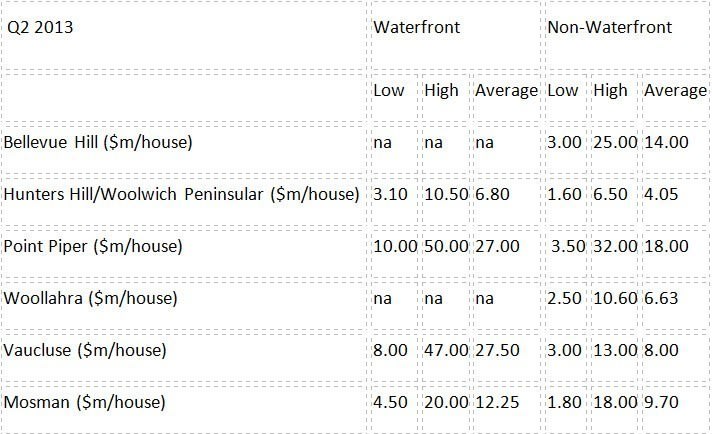Click the Bellevue Hill row label

click(x=98, y=143)
